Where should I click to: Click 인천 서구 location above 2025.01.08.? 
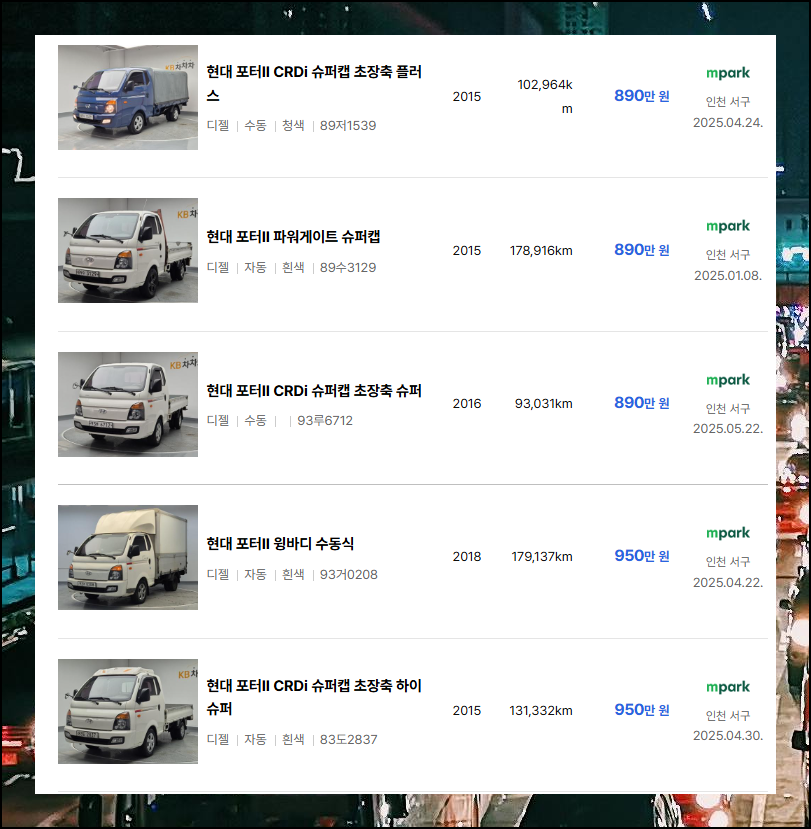pyautogui.click(x=728, y=255)
